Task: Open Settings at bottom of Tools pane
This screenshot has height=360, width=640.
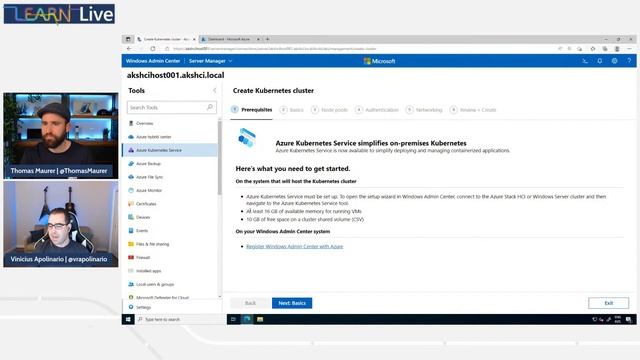Action: 172,307
